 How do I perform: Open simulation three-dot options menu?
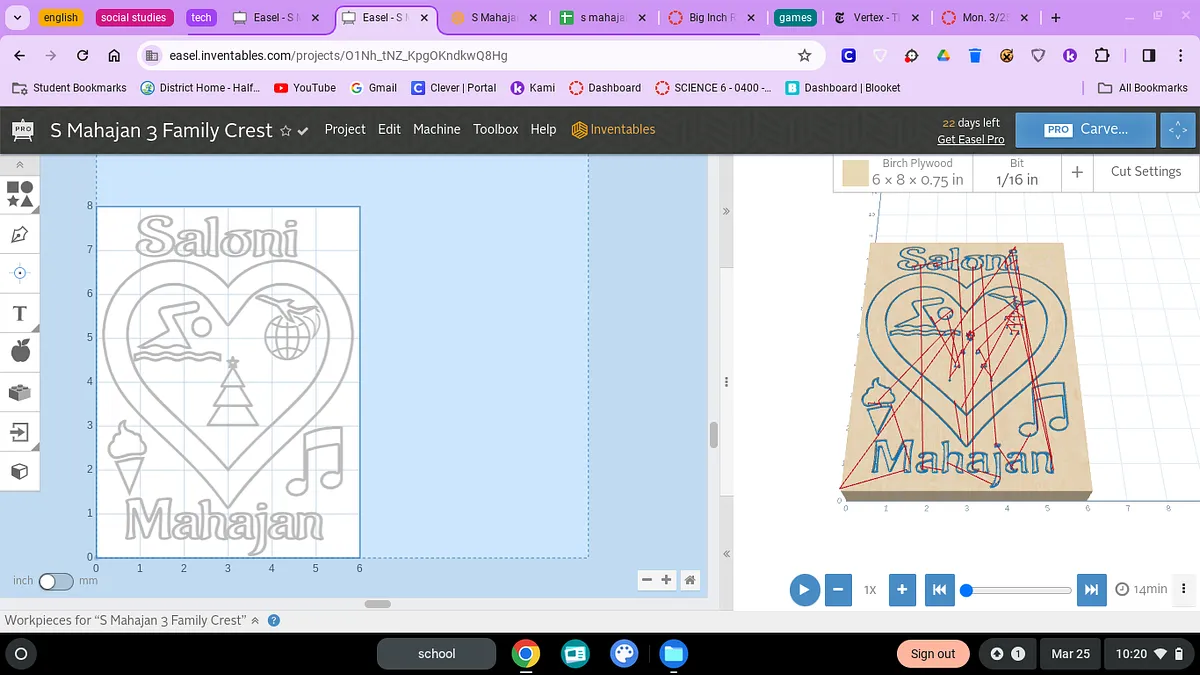click(1184, 589)
